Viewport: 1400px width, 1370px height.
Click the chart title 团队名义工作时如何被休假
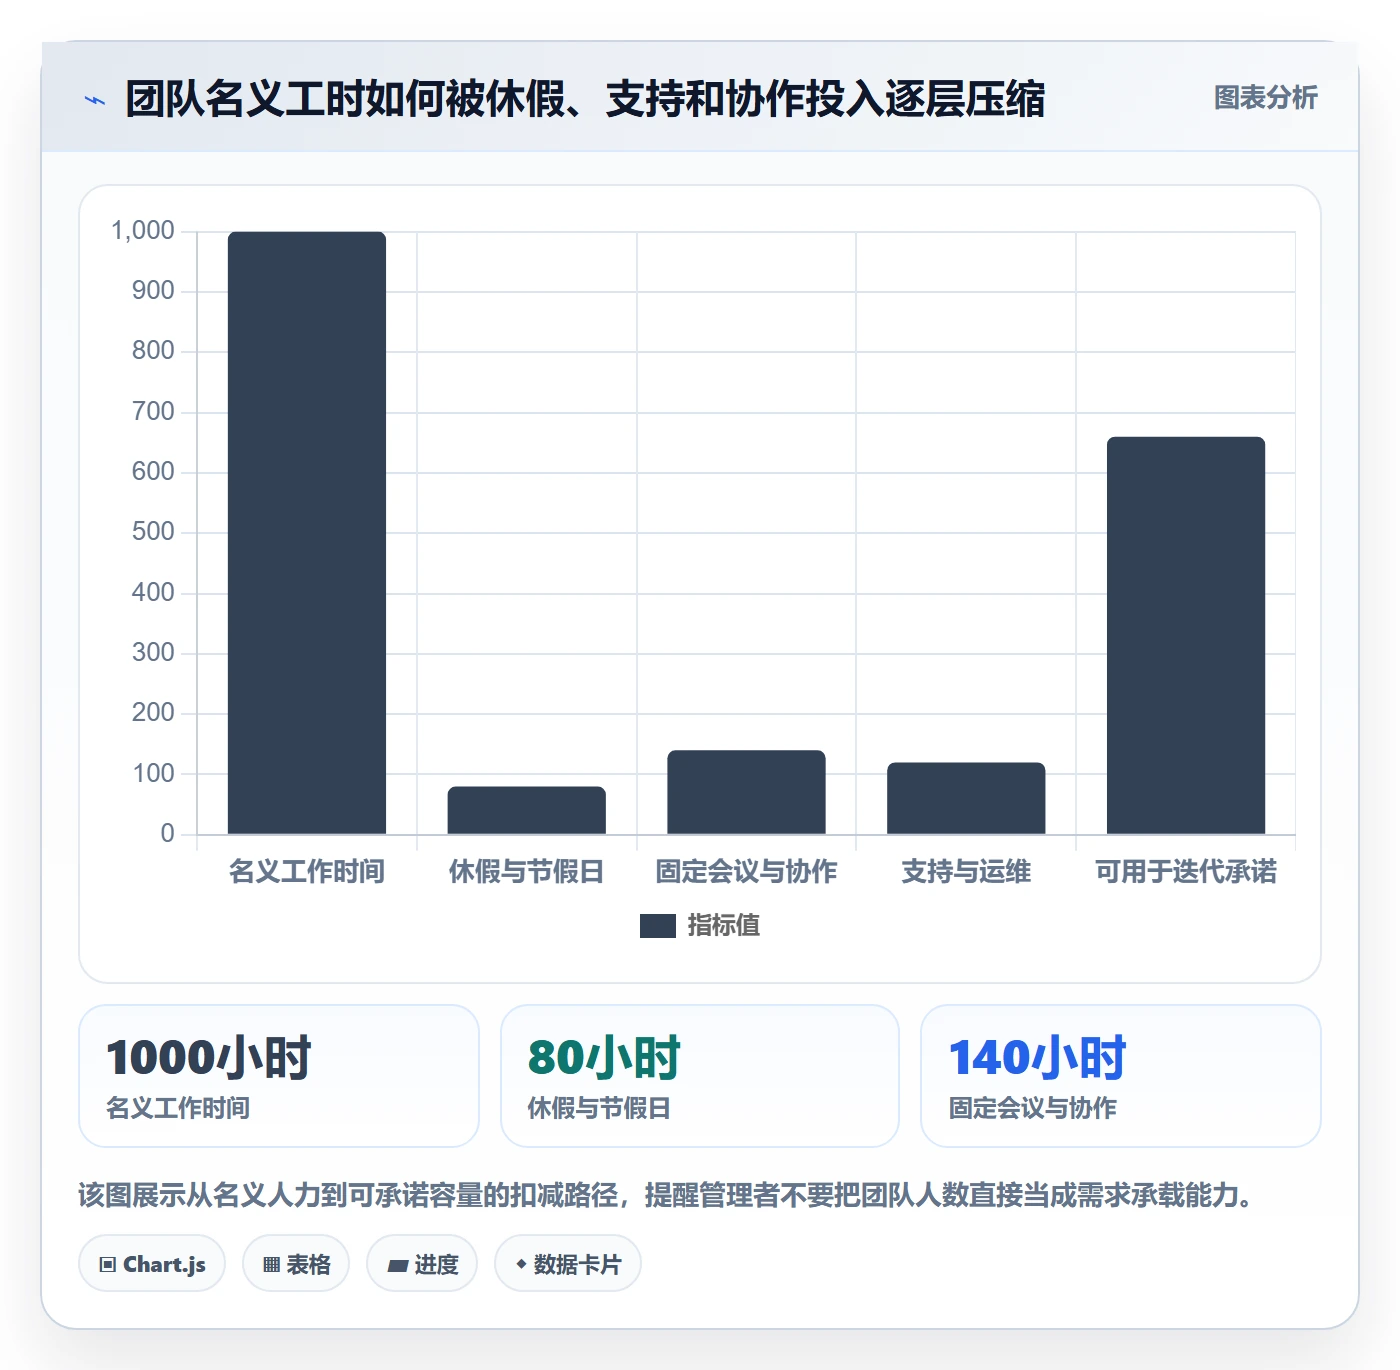[585, 99]
